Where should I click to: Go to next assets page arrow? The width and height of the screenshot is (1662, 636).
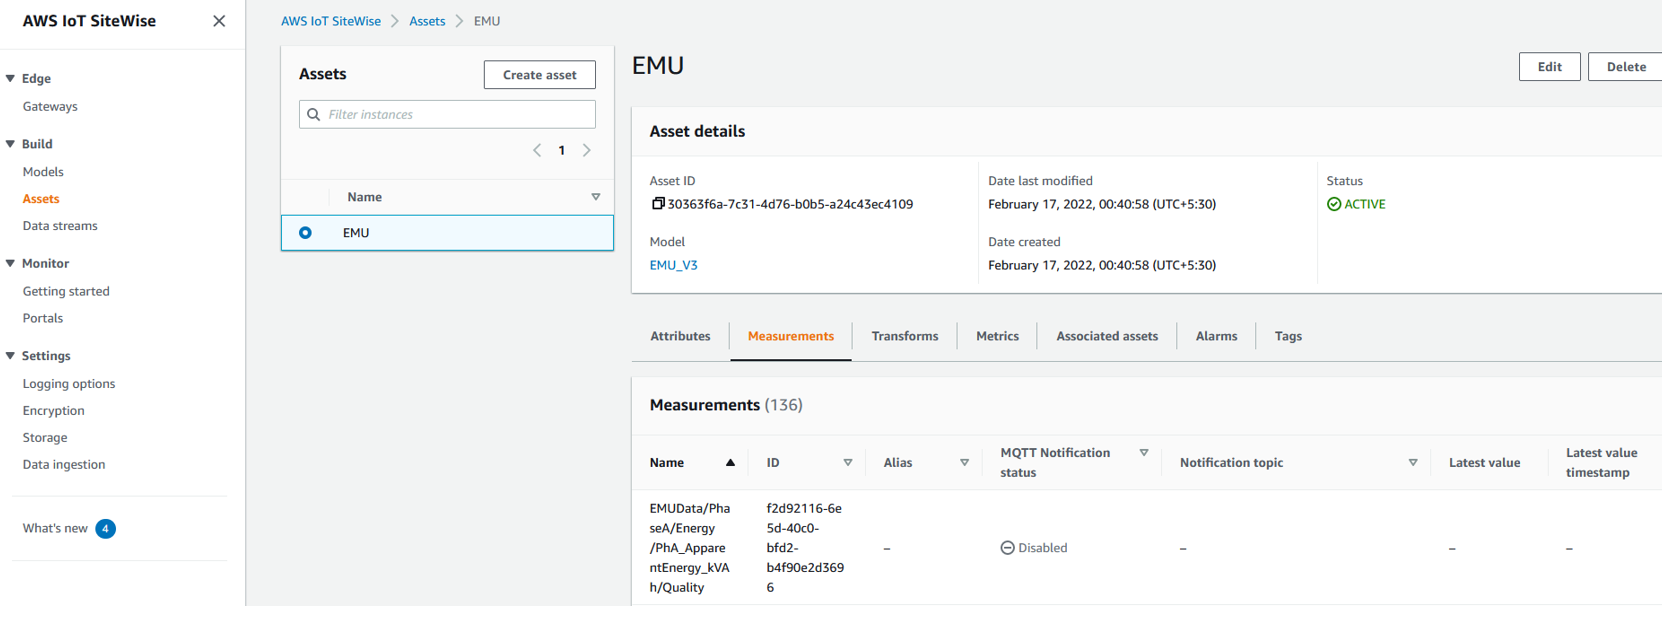587,150
